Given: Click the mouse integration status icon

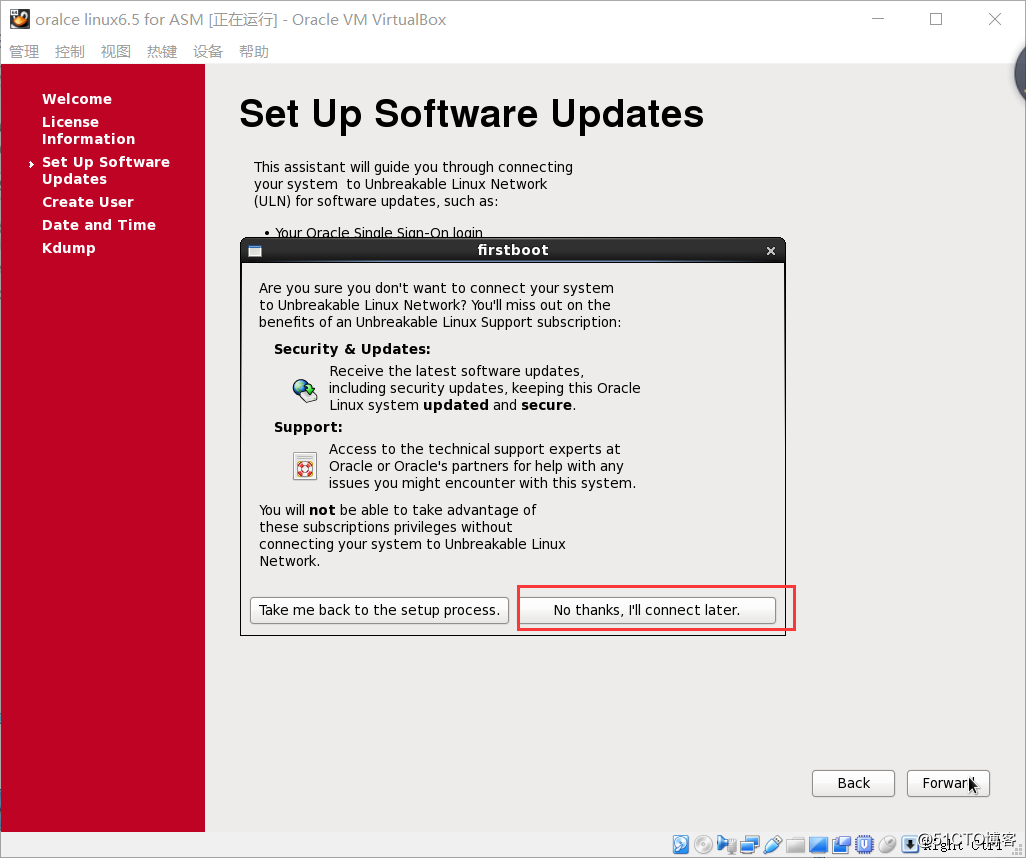Looking at the screenshot, I should pos(887,844).
